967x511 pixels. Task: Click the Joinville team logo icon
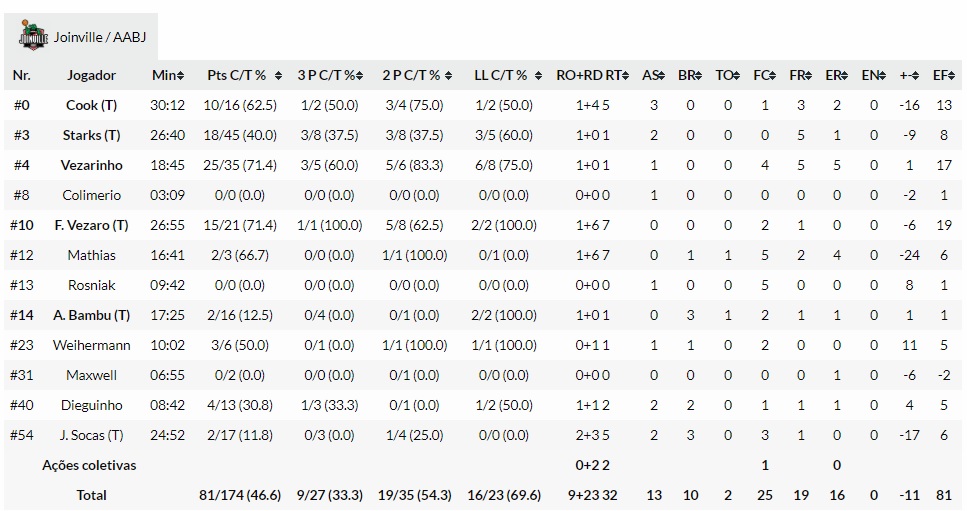(33, 37)
